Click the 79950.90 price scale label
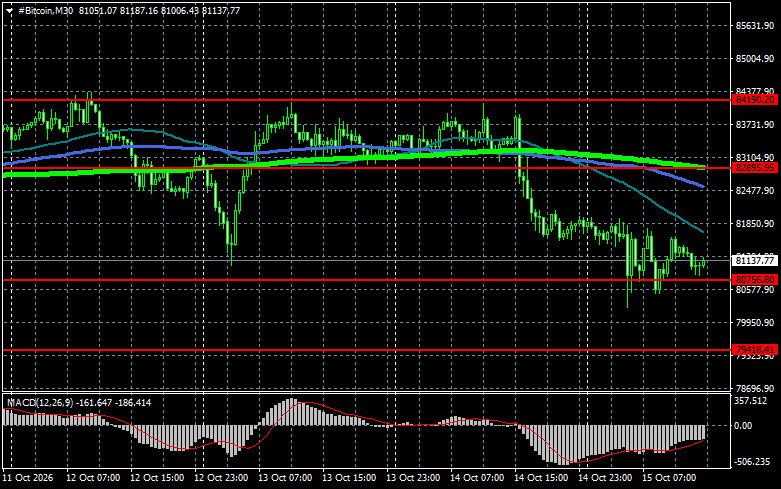 point(755,323)
